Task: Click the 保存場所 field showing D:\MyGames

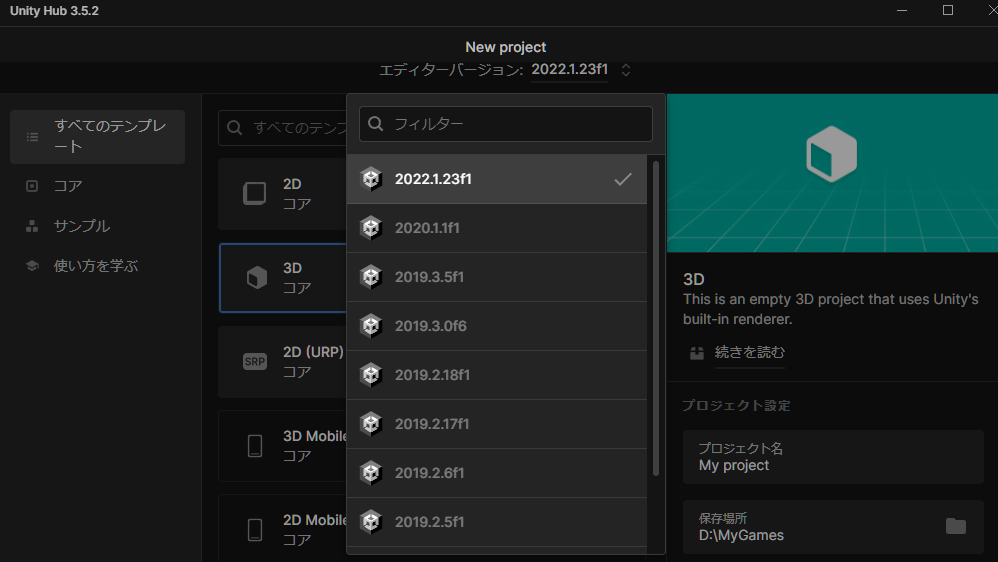Action: (833, 527)
